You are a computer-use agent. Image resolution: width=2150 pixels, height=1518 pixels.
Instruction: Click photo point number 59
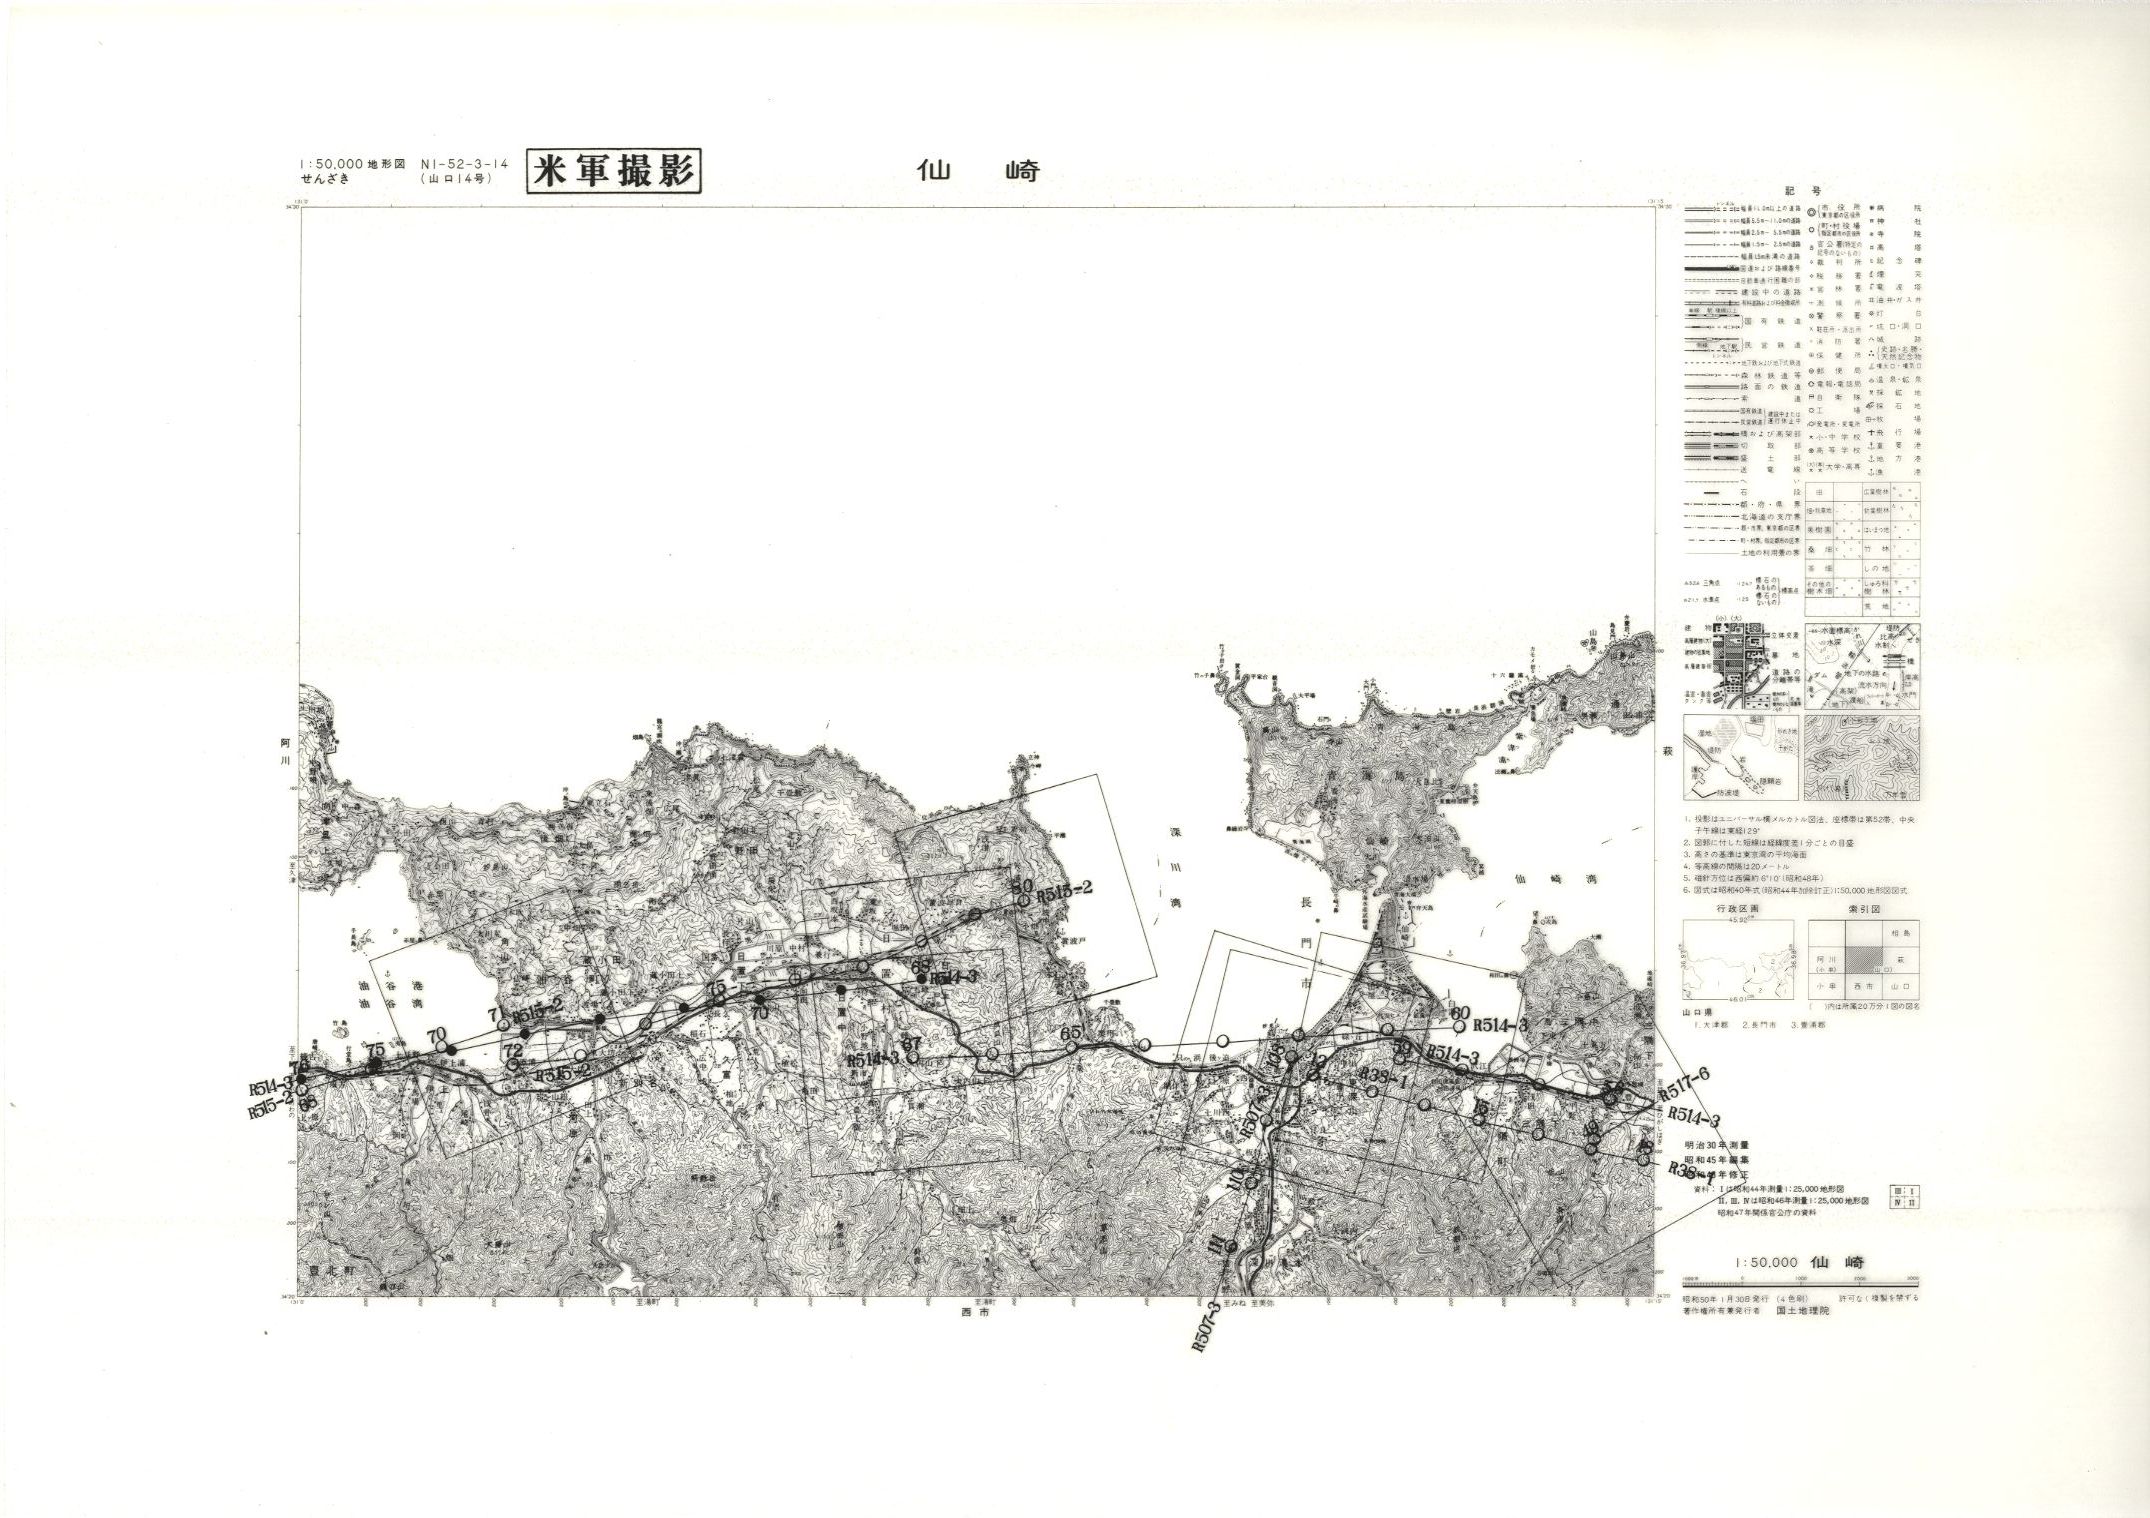click(1402, 1049)
